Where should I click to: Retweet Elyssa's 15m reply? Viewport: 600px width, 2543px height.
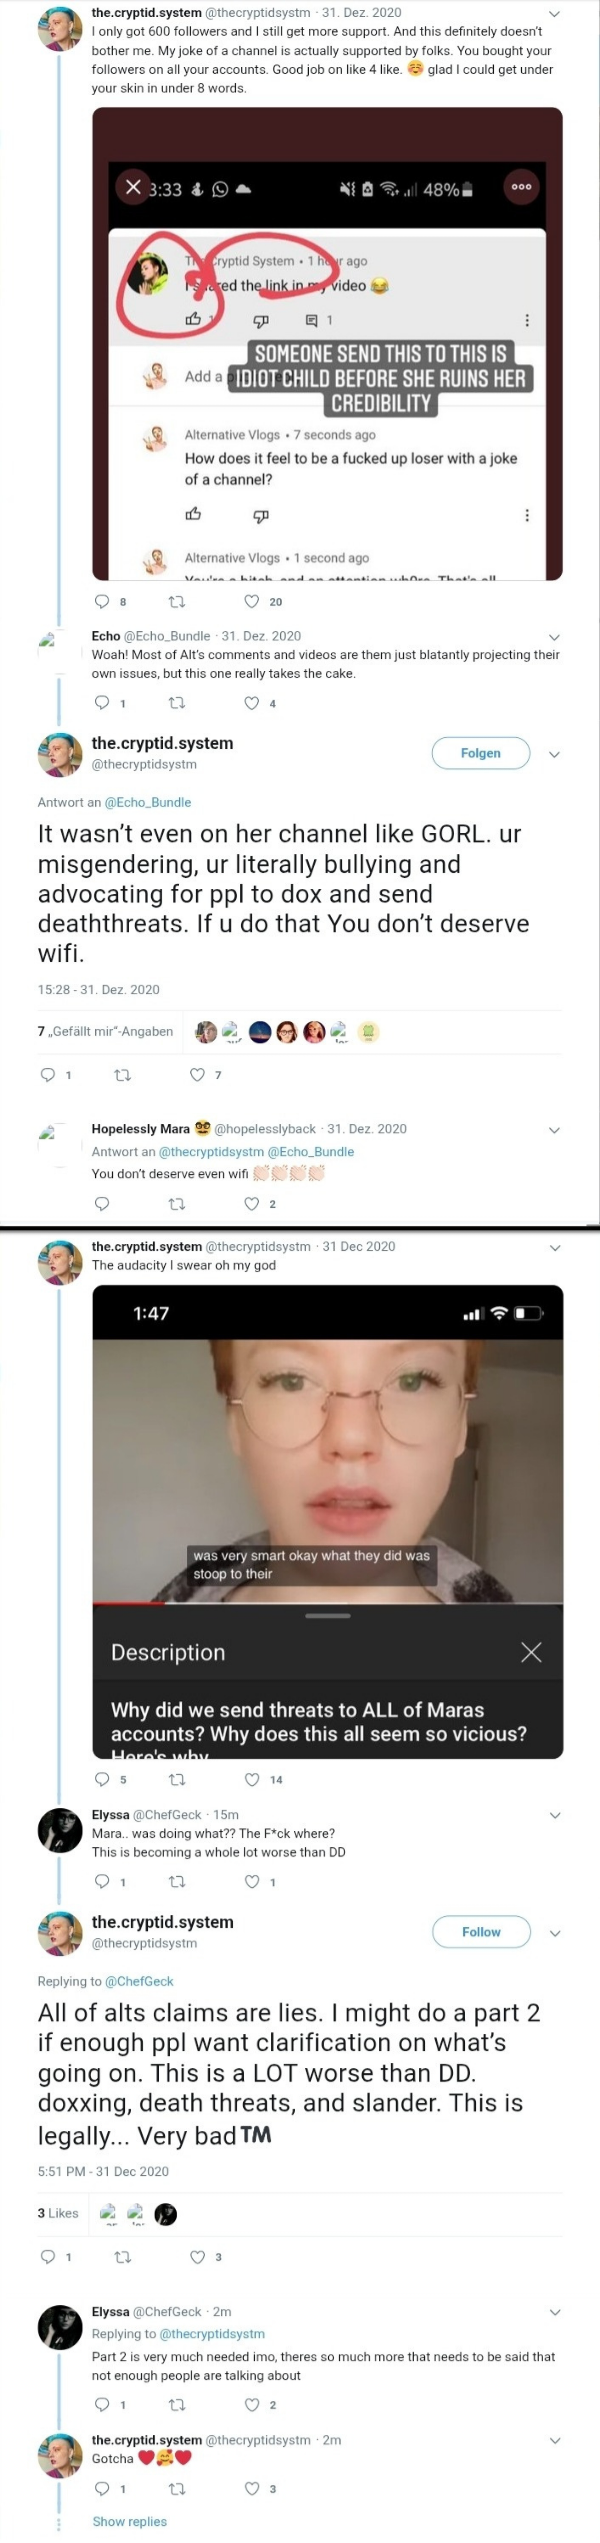[177, 1881]
